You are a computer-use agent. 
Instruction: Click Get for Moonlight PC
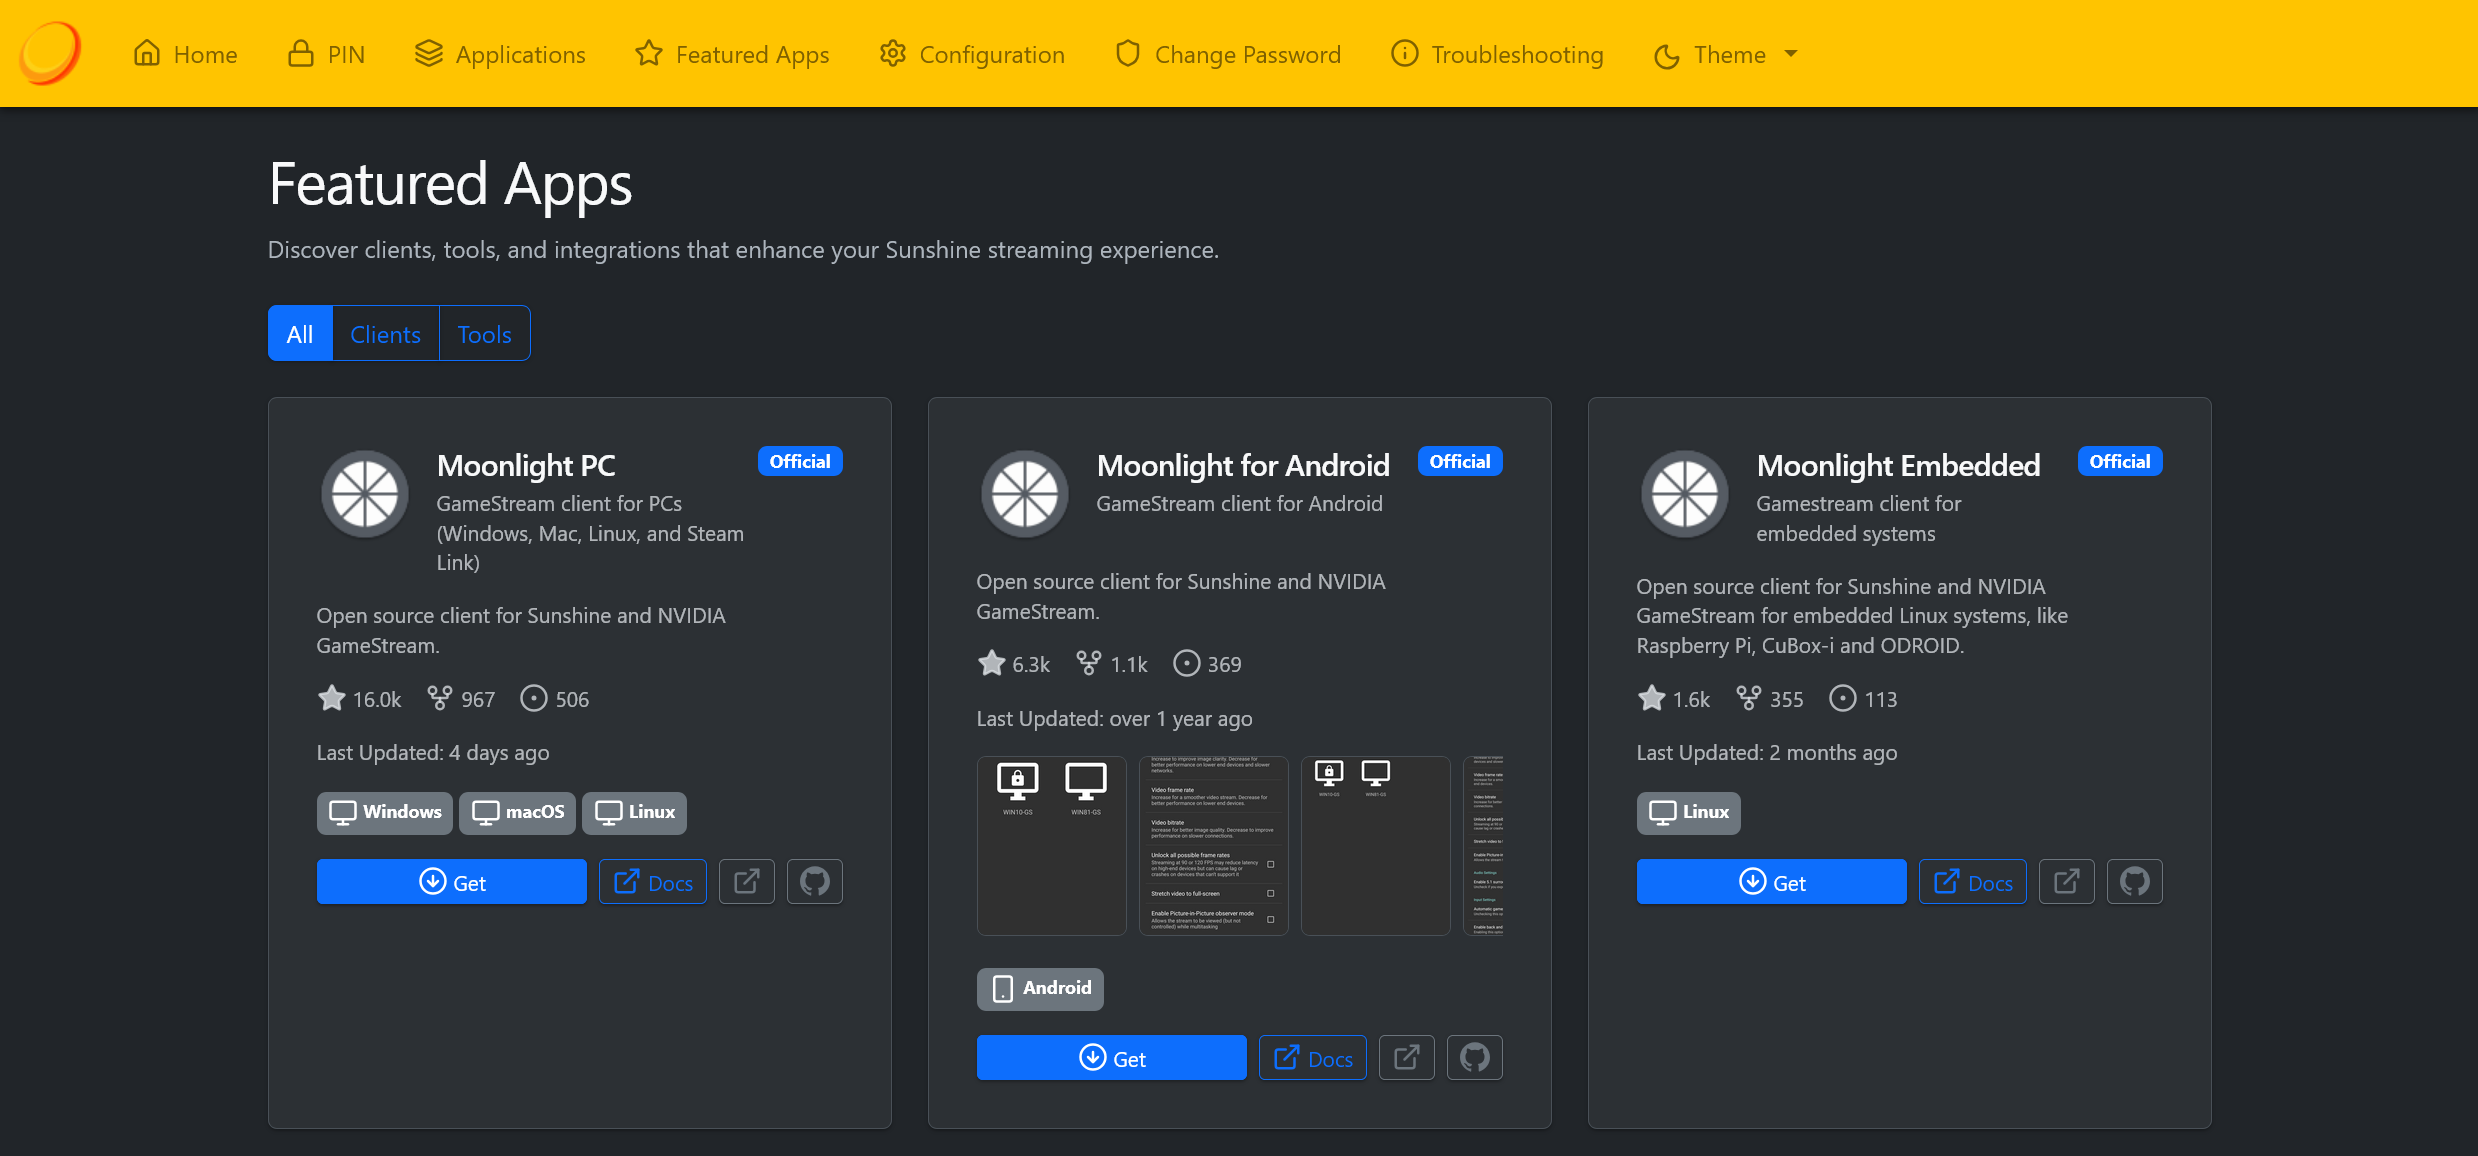[x=452, y=882]
